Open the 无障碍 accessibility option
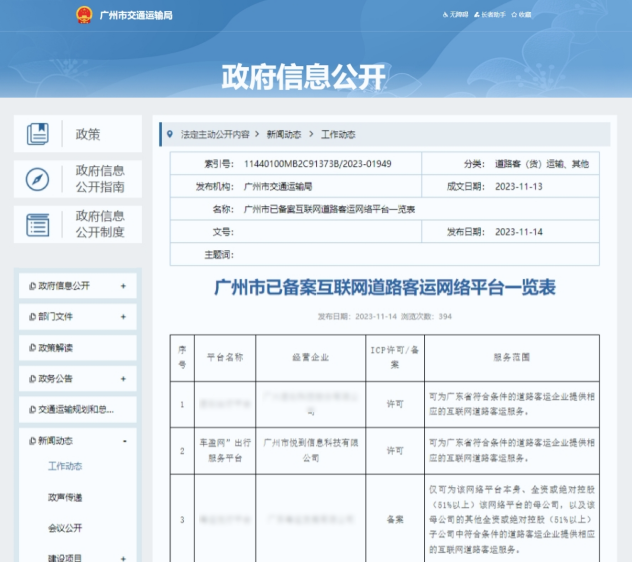 (458, 16)
